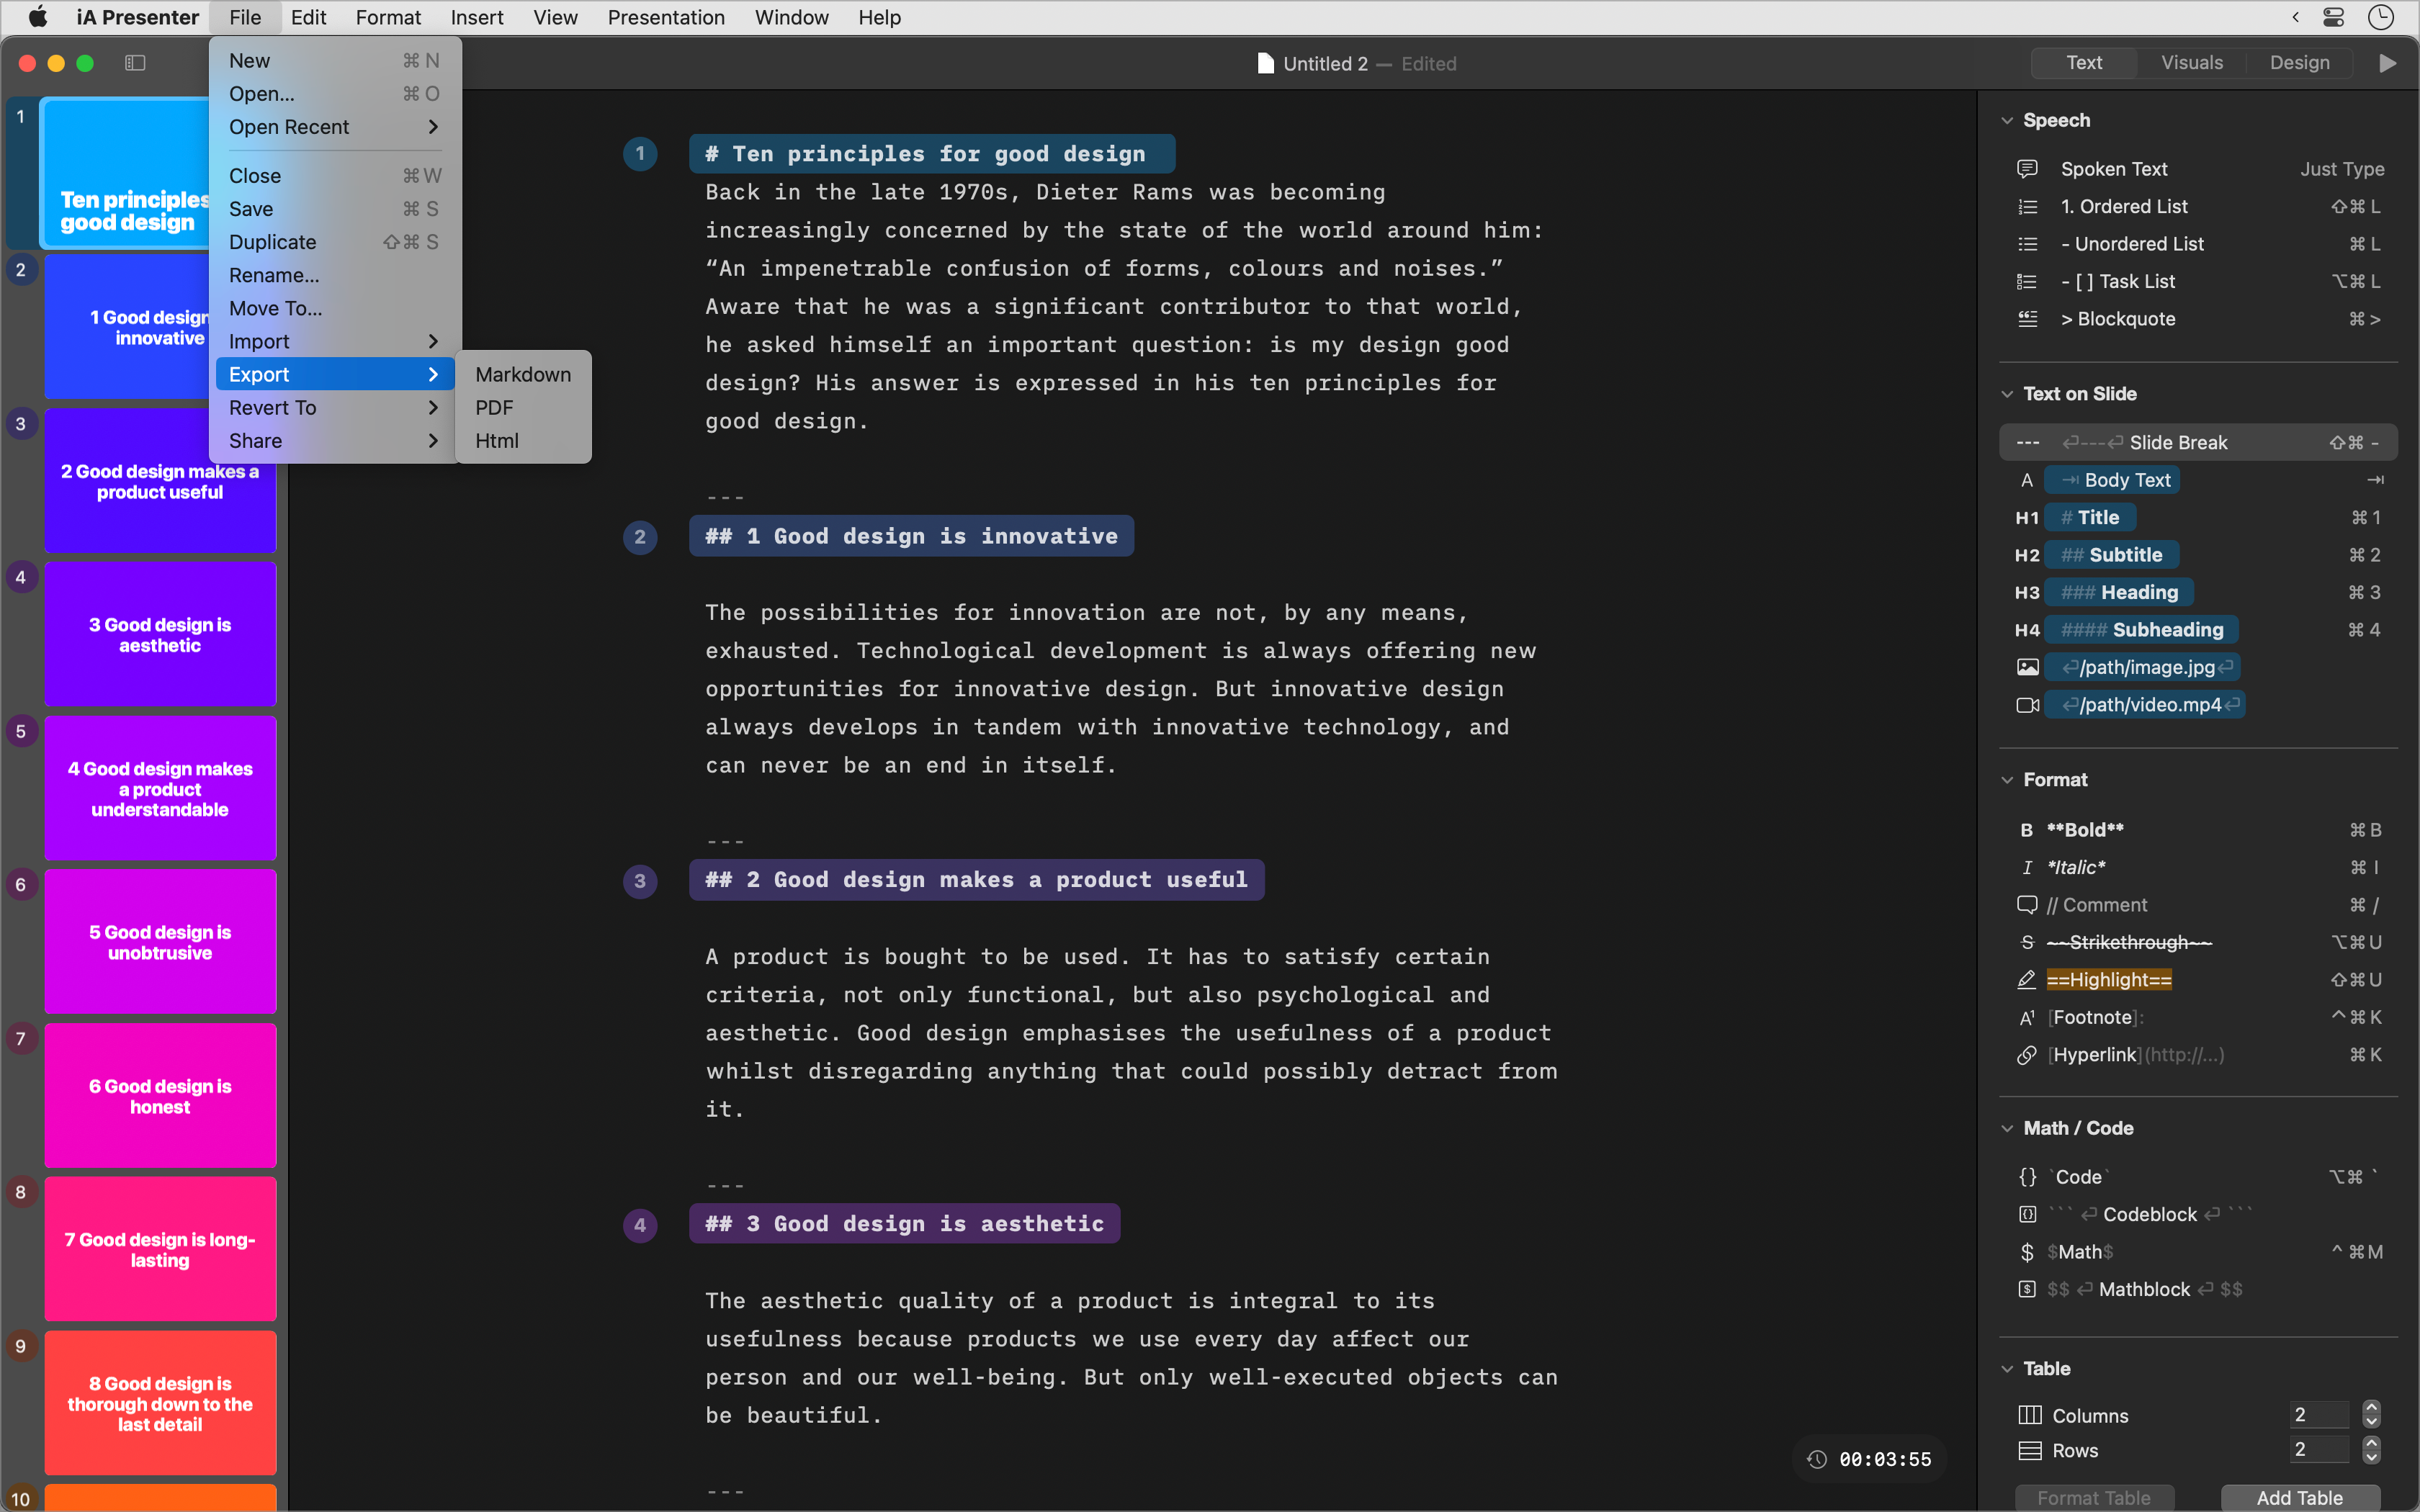Select thumbnail 7 Good design is long-lasting
This screenshot has width=2420, height=1512.
160,1249
